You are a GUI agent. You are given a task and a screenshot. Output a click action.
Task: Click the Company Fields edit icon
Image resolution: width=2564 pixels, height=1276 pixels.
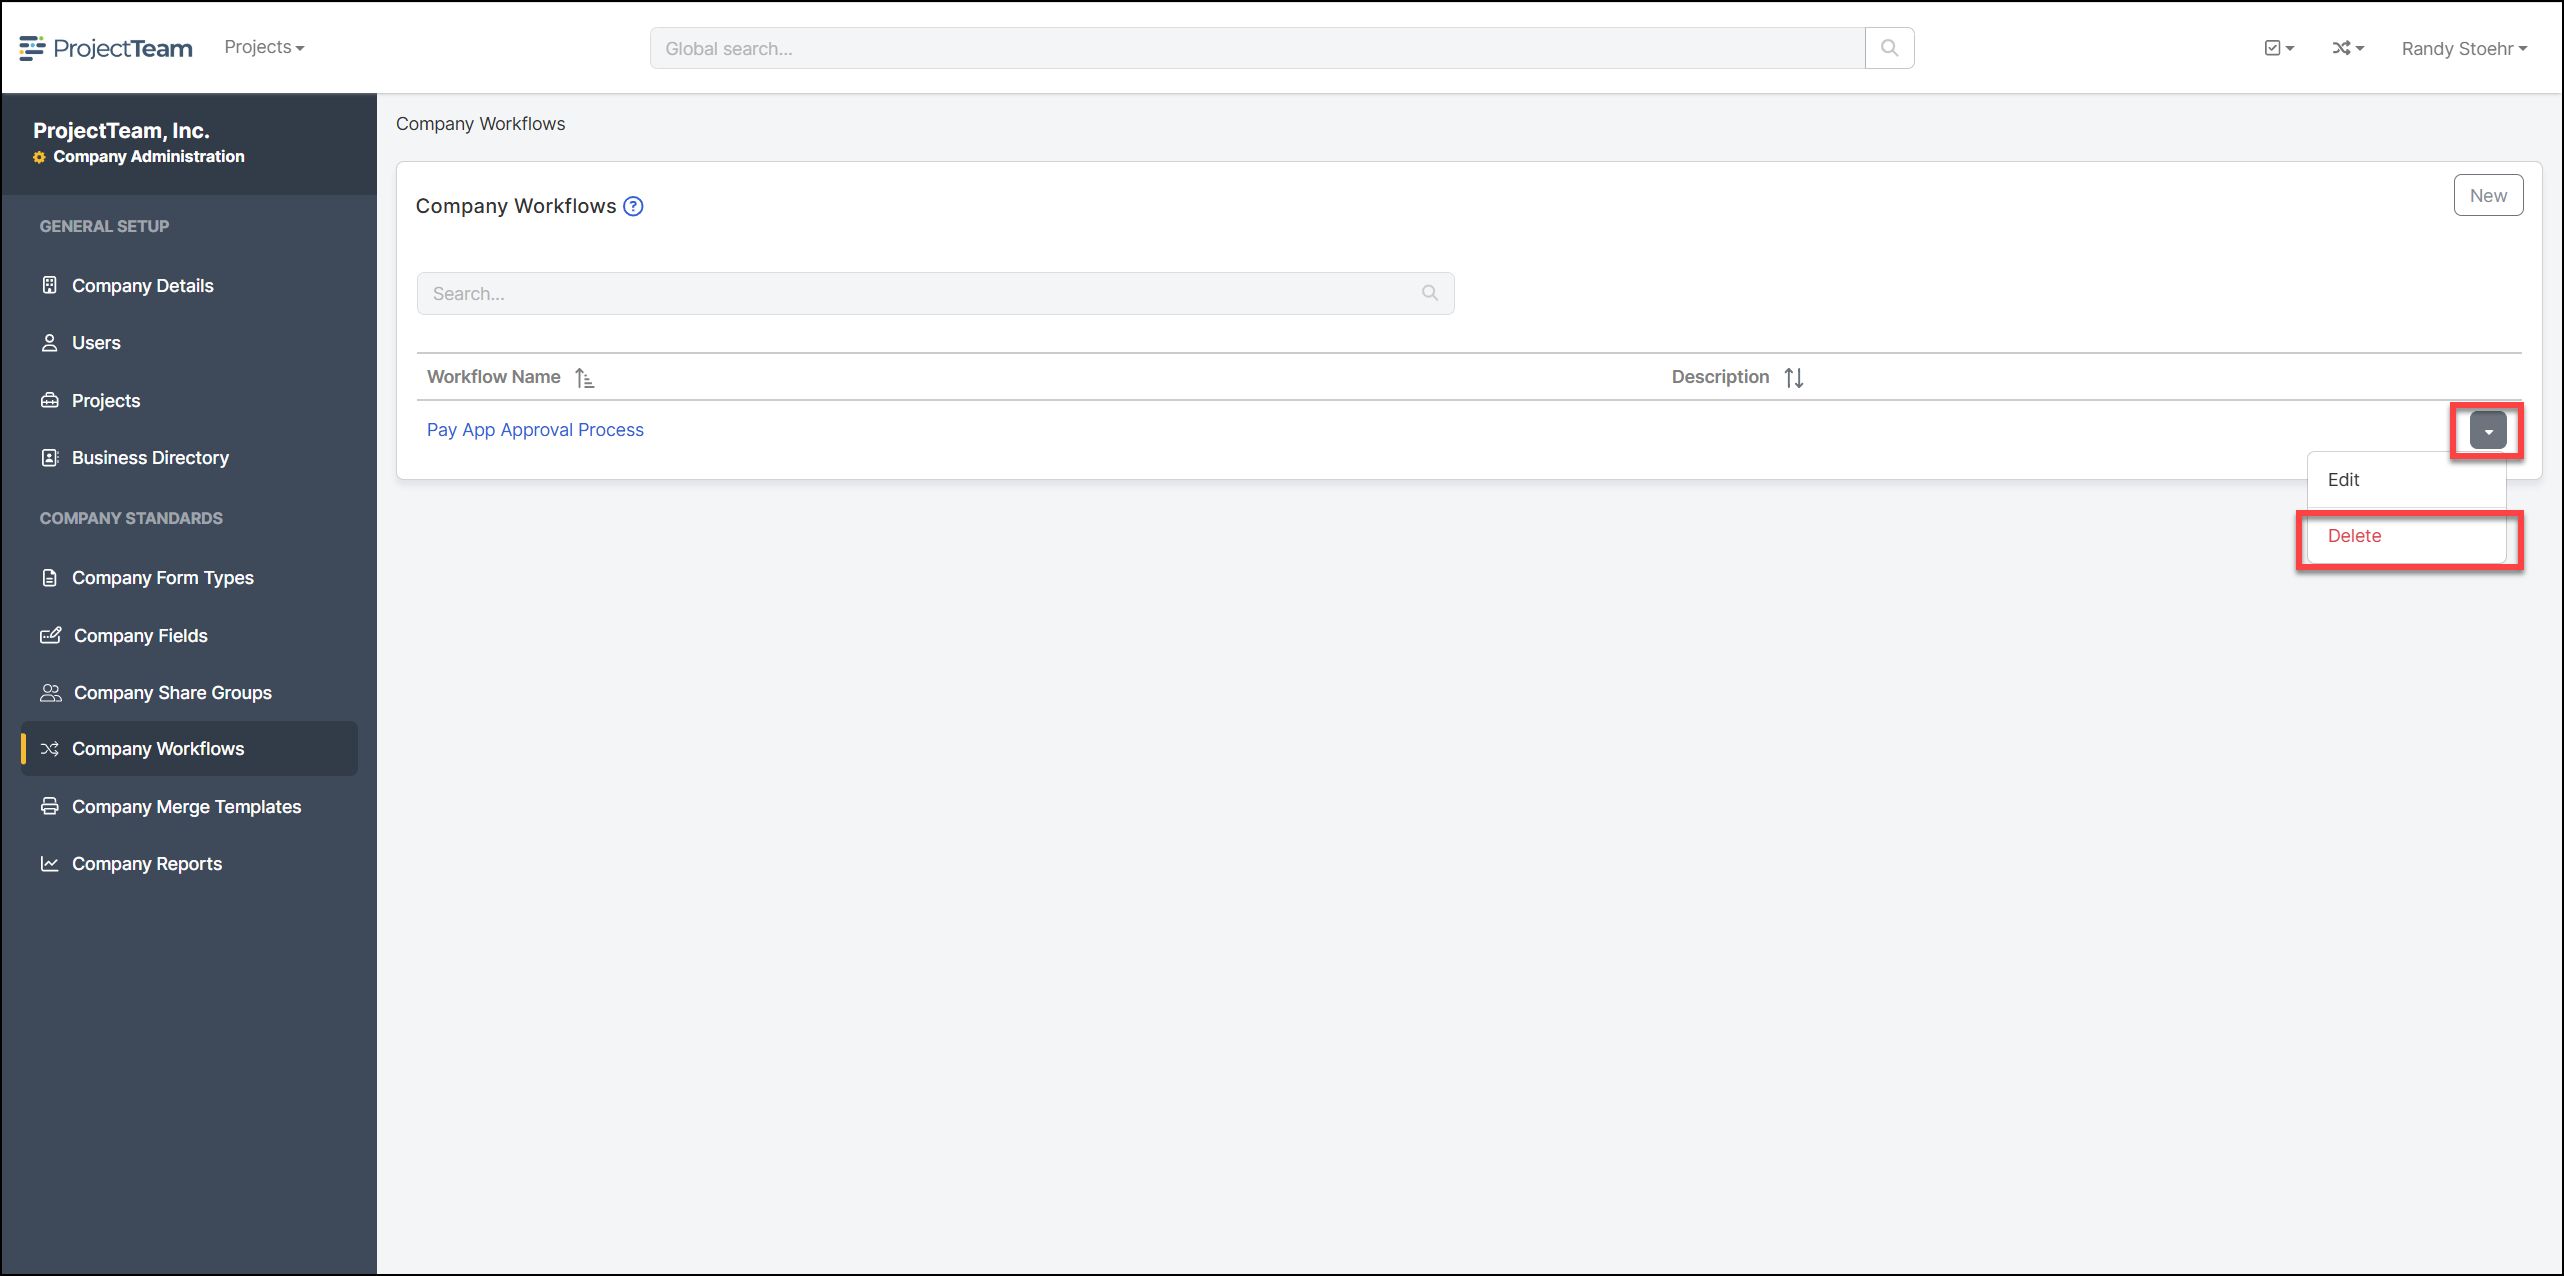tap(50, 635)
